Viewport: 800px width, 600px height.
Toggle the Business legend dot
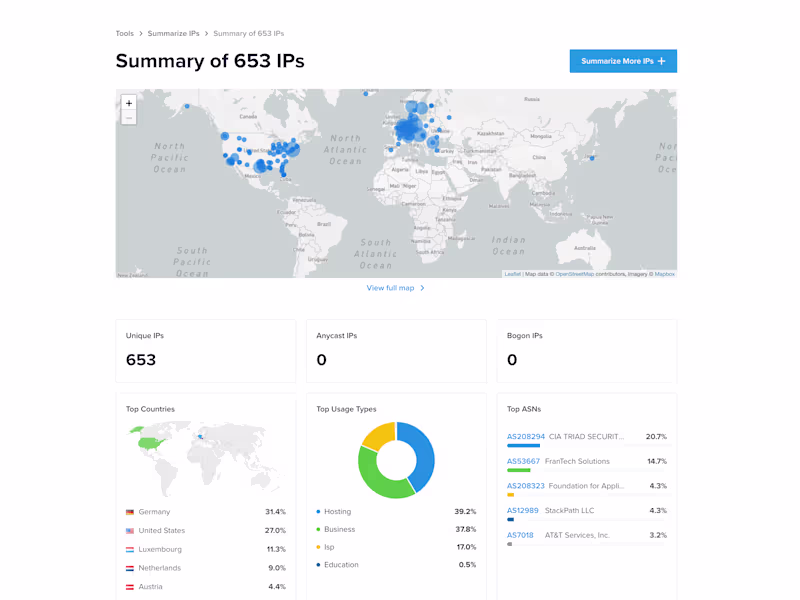click(x=318, y=529)
